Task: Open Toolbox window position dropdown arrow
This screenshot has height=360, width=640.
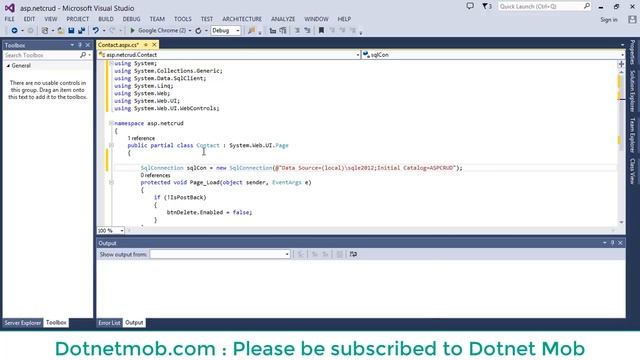Action: point(72,45)
